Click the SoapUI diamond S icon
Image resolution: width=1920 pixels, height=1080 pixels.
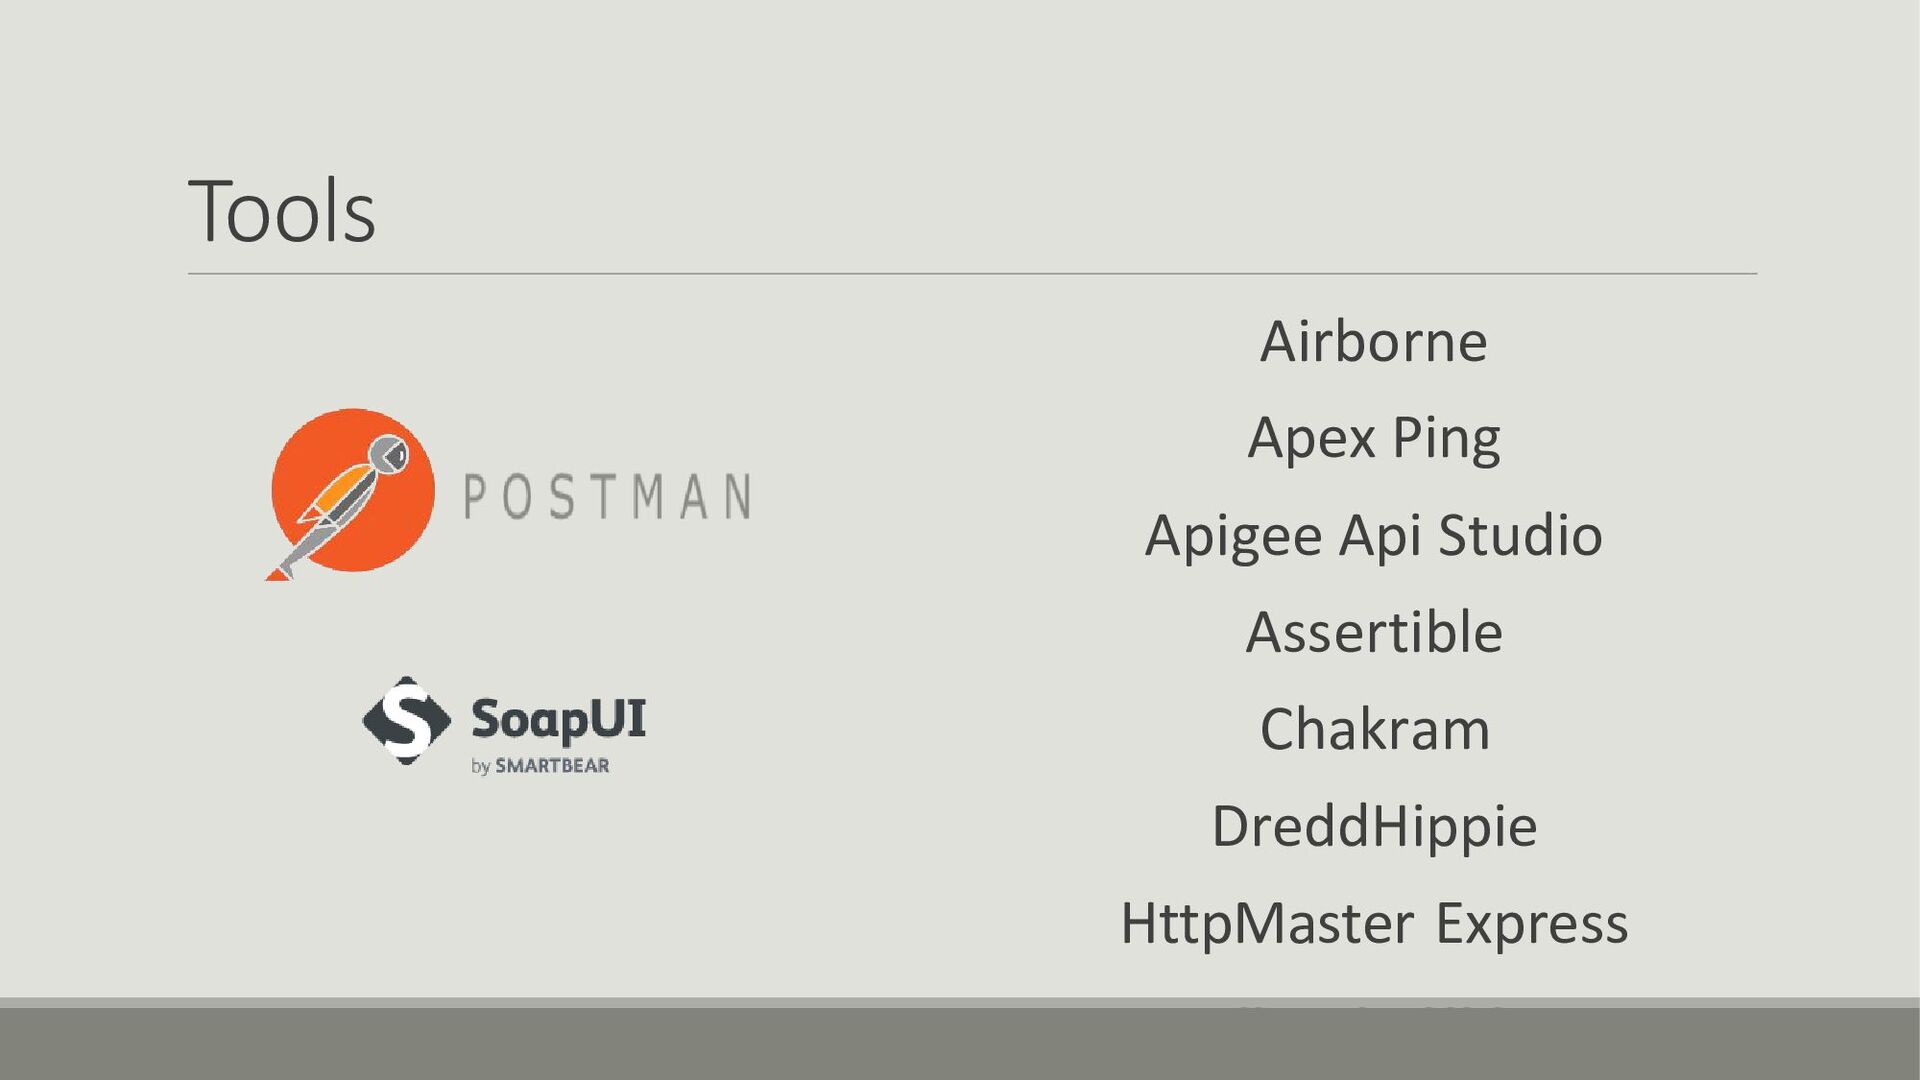point(406,720)
